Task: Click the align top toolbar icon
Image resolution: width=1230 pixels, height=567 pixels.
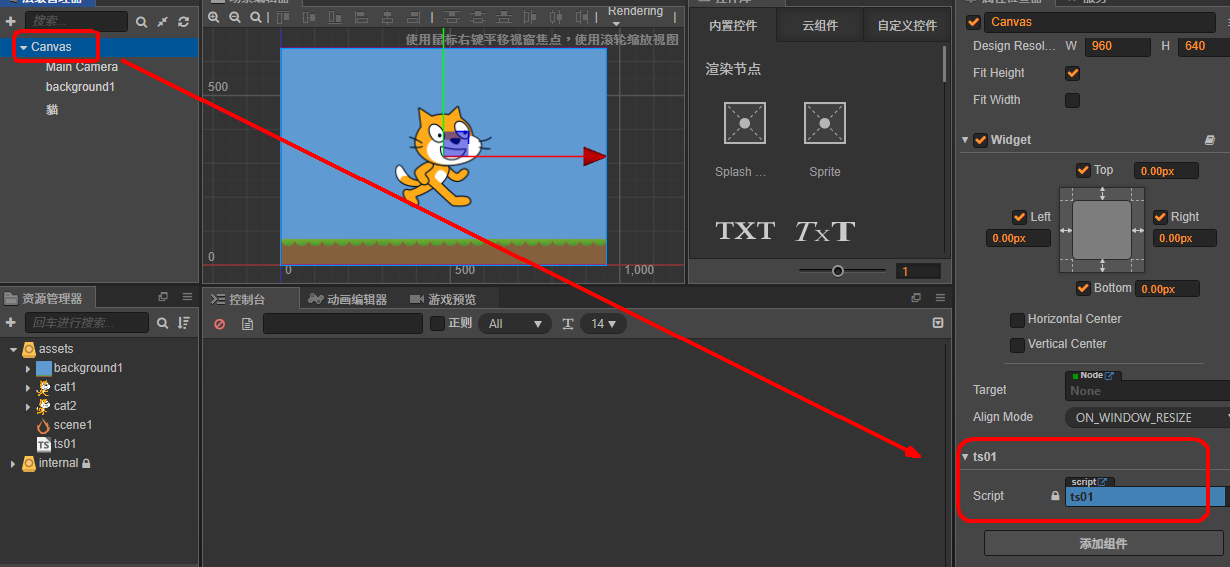Action: coord(283,17)
